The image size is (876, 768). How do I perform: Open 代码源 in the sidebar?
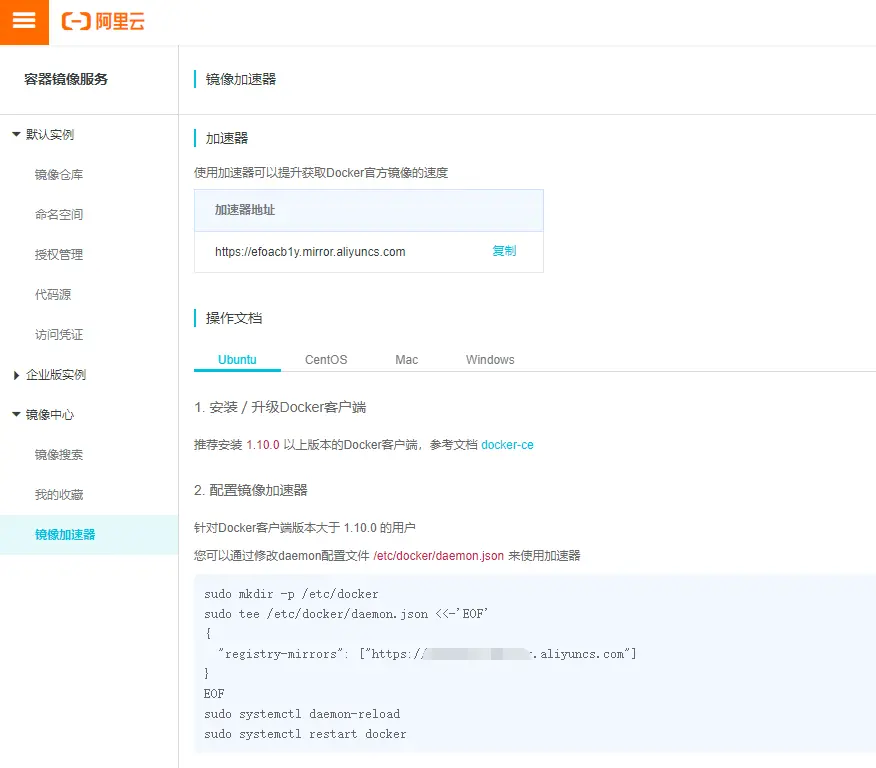tap(53, 294)
